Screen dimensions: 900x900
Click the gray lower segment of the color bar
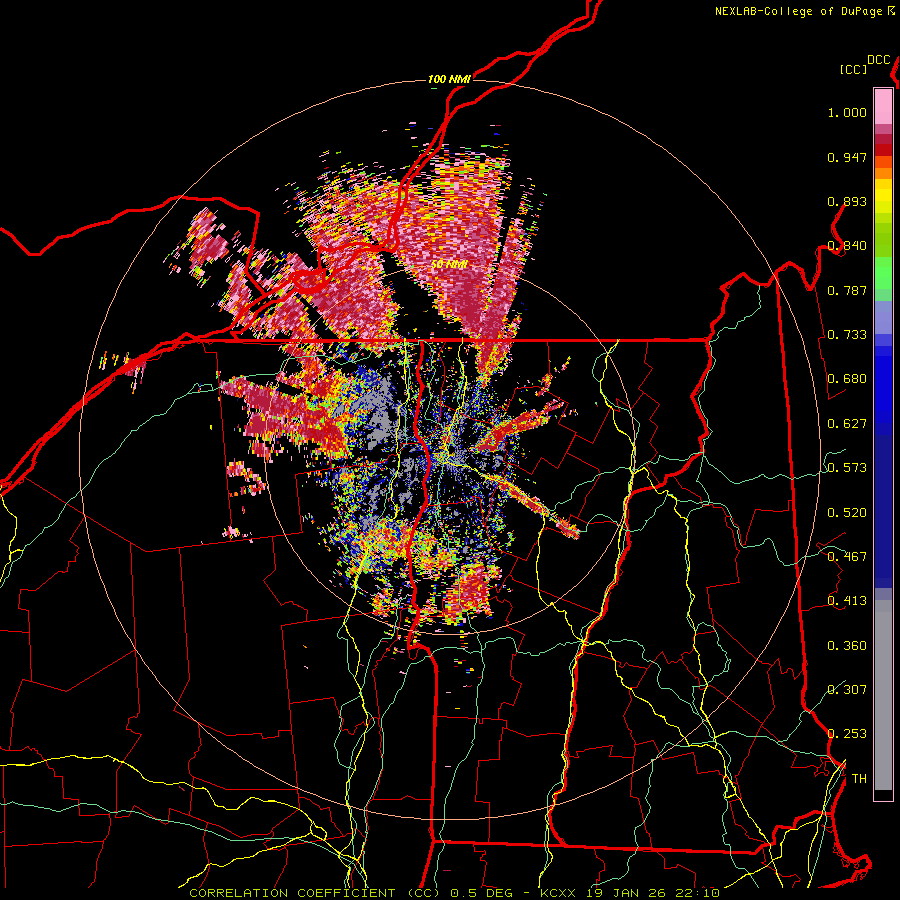click(x=883, y=695)
